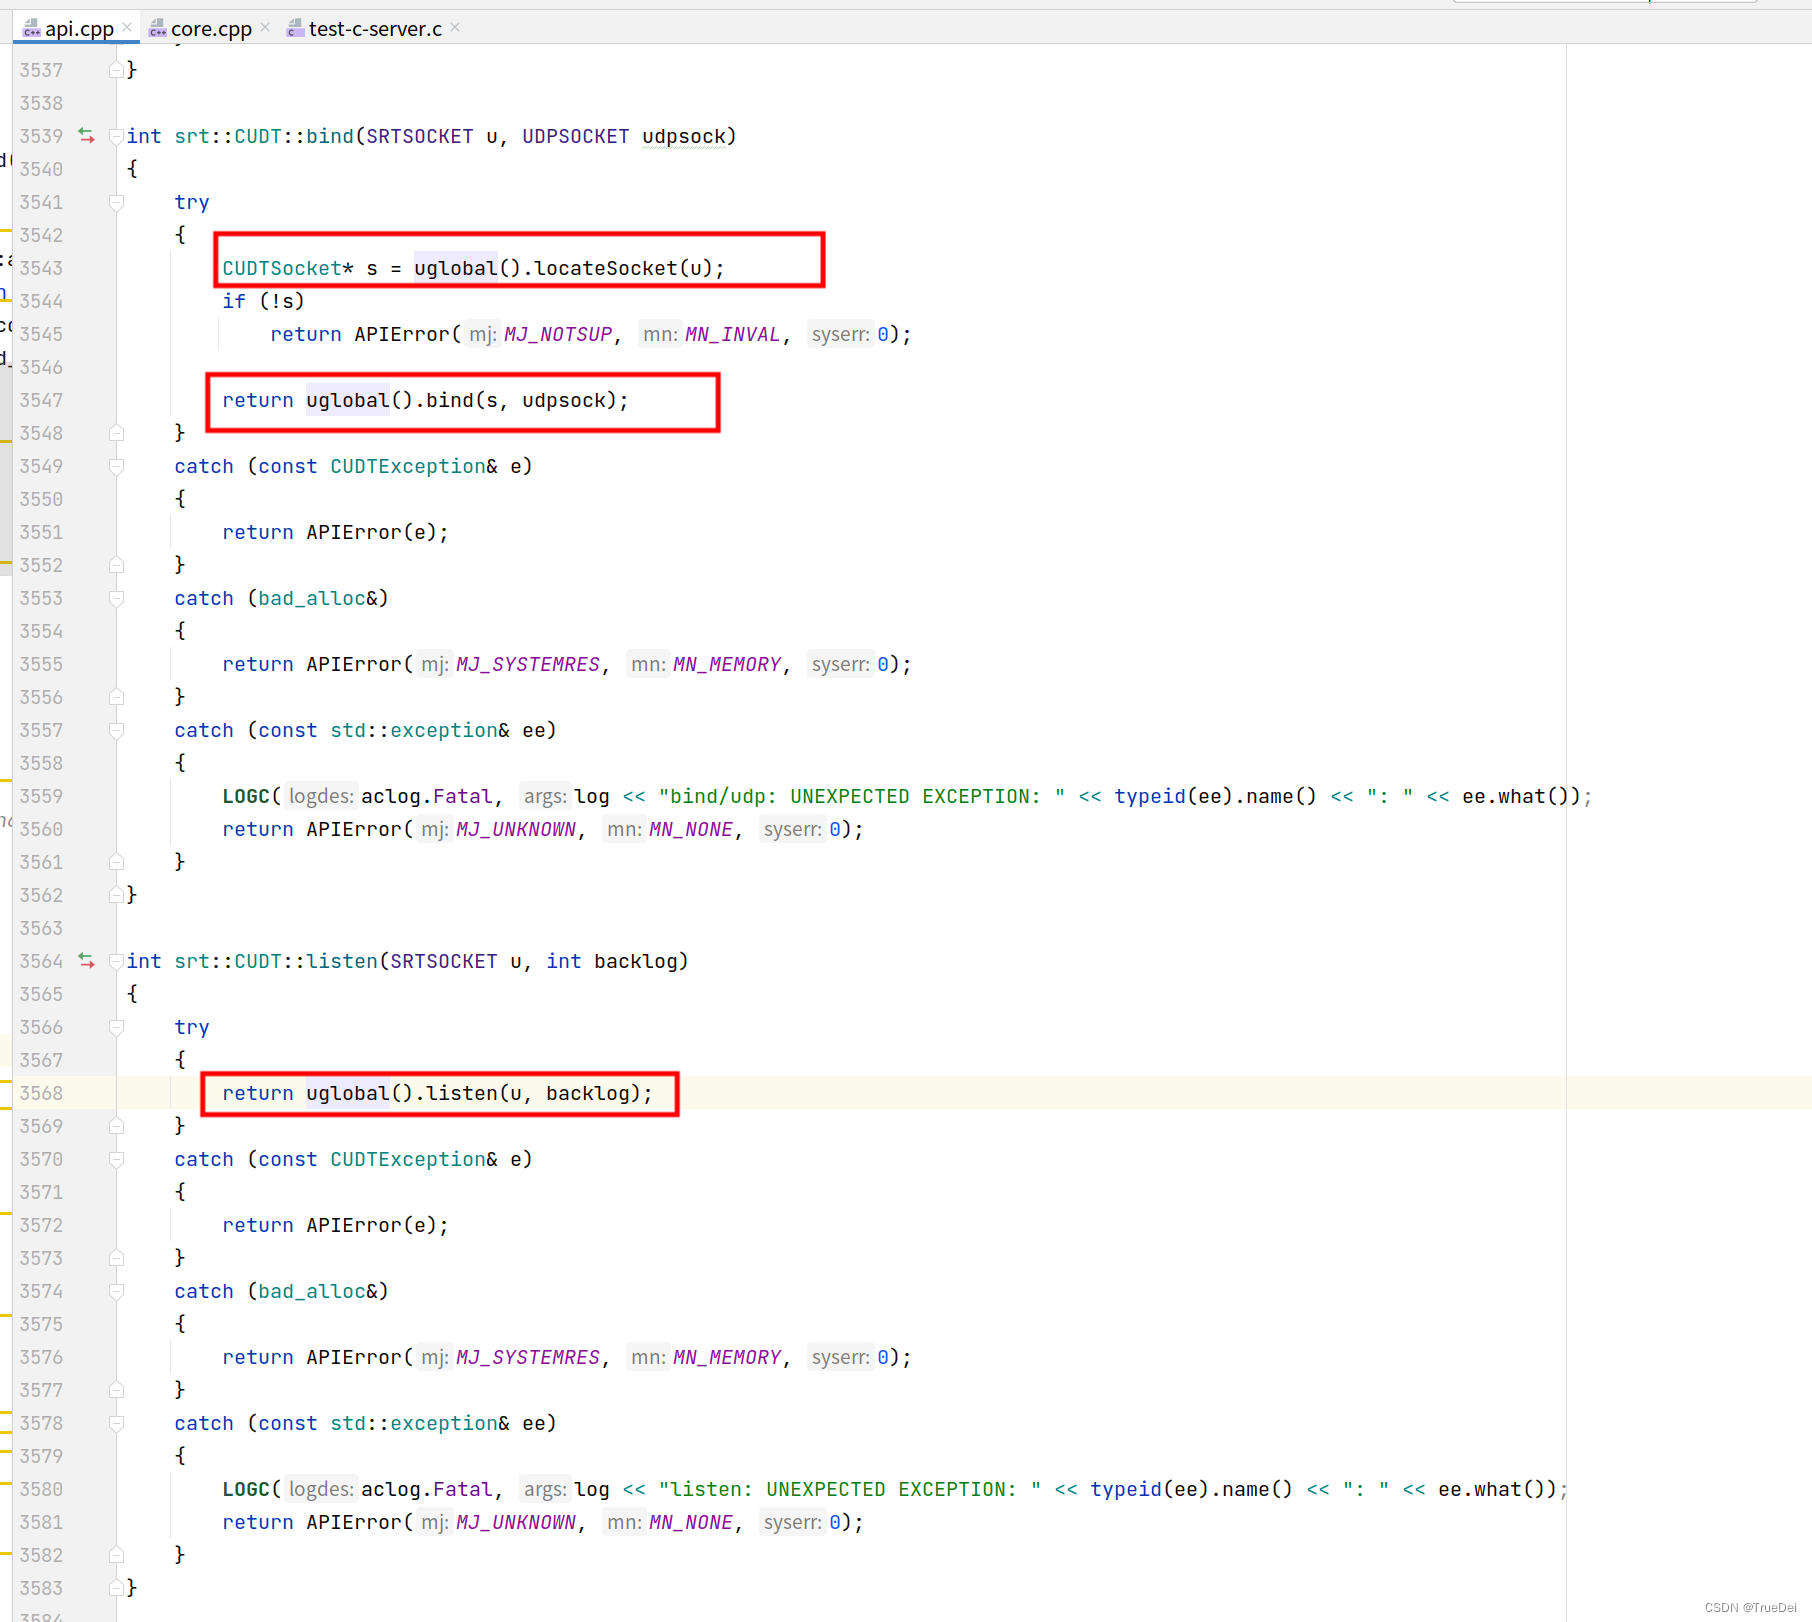Click the core.cpp file type icon
Image resolution: width=1812 pixels, height=1622 pixels.
pos(158,28)
